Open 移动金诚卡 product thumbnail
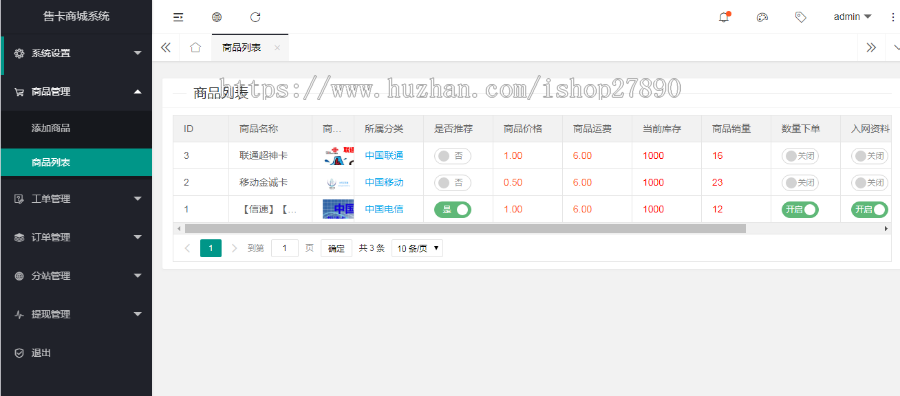Screen dimensions: 900x396 coord(338,183)
